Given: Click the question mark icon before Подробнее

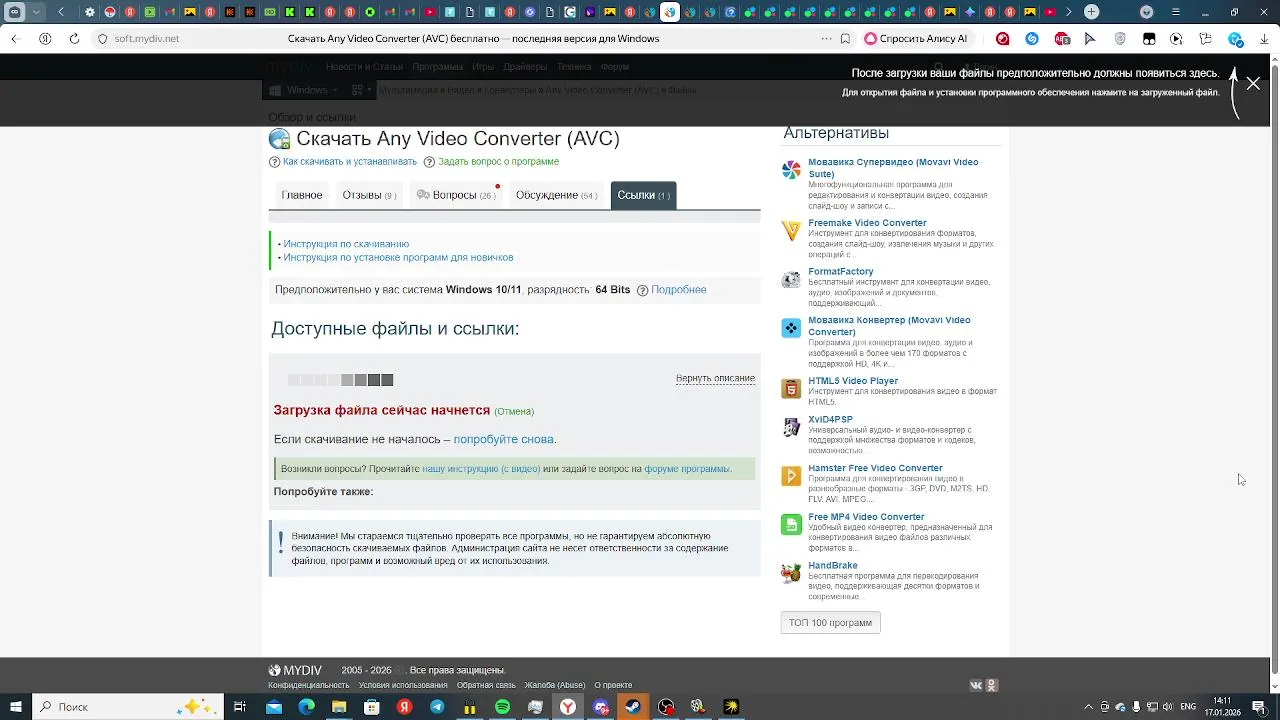Looking at the screenshot, I should pyautogui.click(x=642, y=290).
